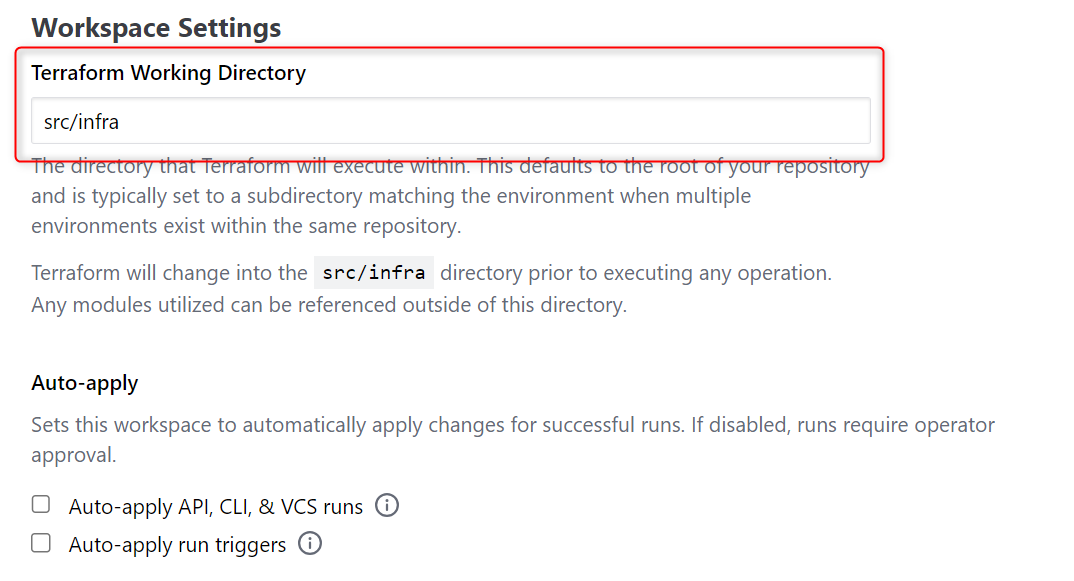
Task: Click the 'Auto-apply API, CLI, & VCS runs' label text
Action: 215,507
